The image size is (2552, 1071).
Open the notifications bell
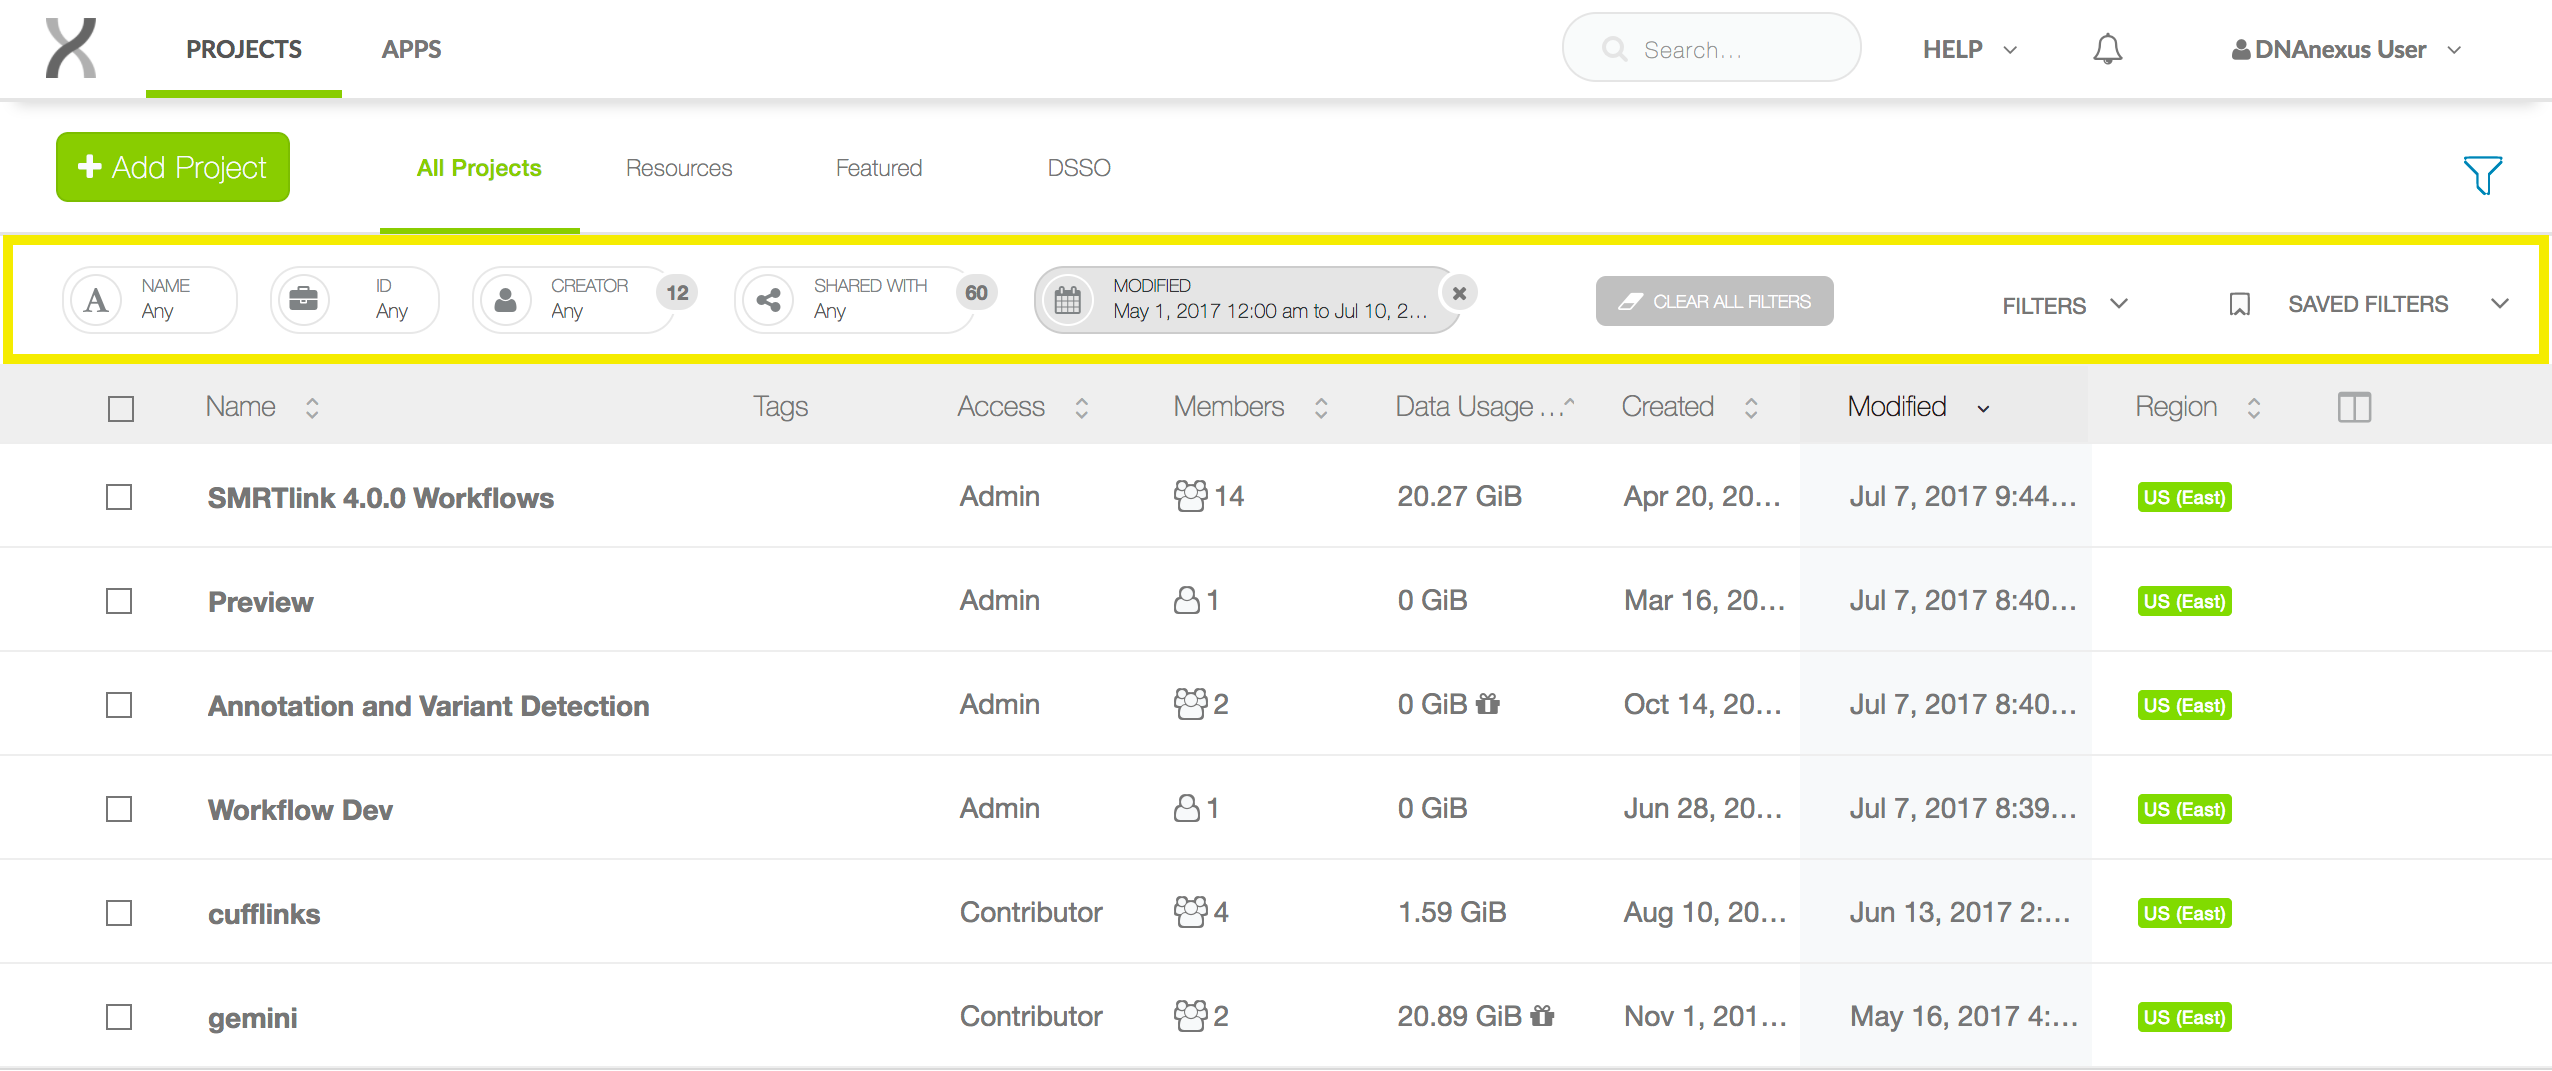2107,49
